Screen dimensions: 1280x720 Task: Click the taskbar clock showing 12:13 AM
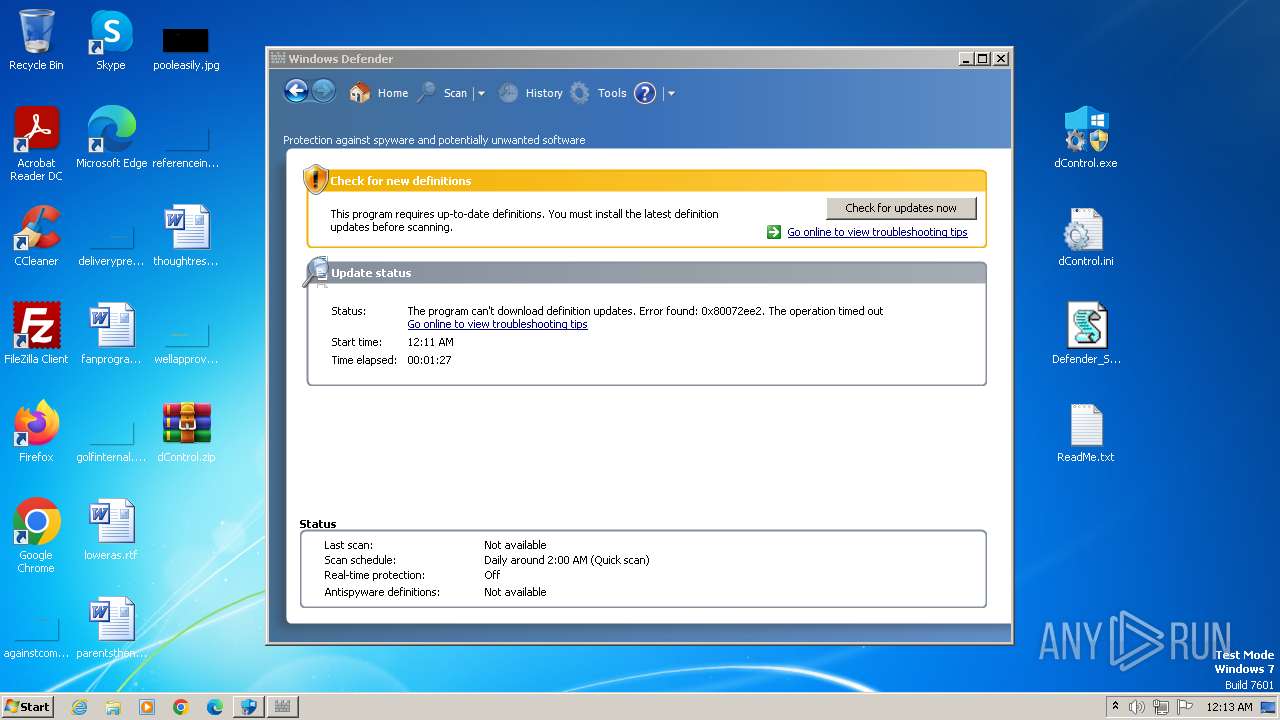(x=1229, y=707)
